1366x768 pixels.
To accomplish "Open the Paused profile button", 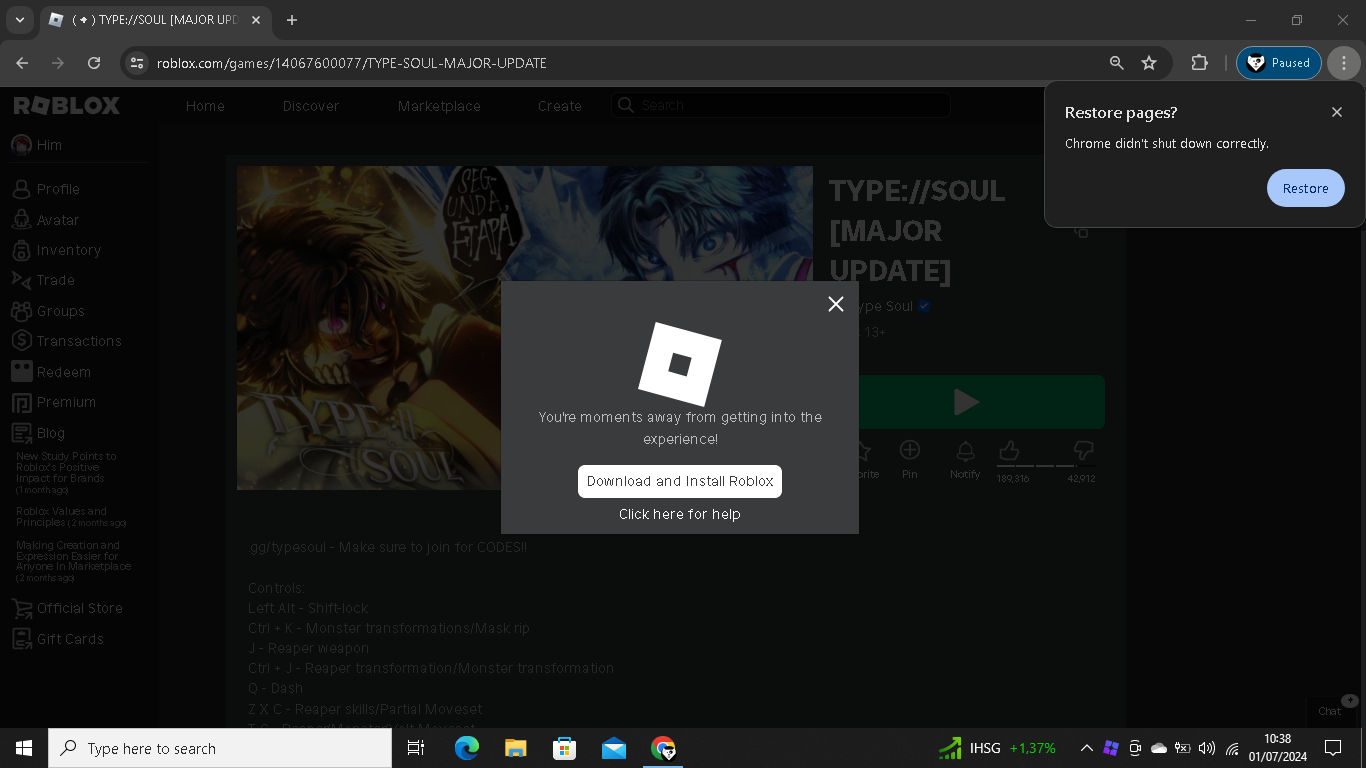I will pos(1279,63).
